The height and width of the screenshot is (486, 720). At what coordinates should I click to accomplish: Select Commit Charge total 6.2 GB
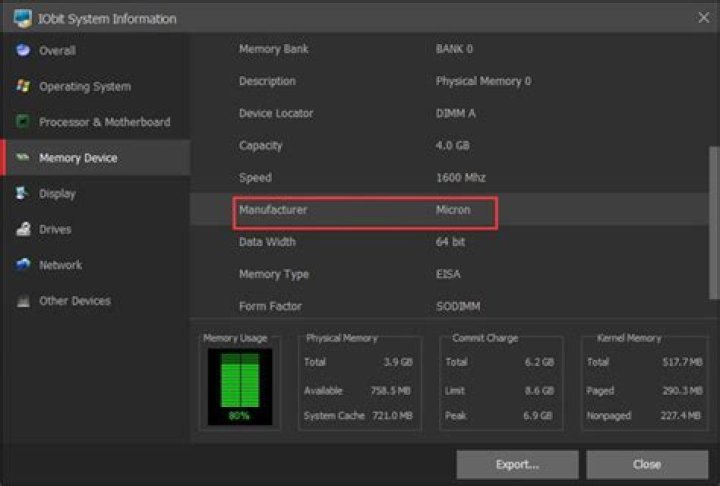[x=540, y=362]
